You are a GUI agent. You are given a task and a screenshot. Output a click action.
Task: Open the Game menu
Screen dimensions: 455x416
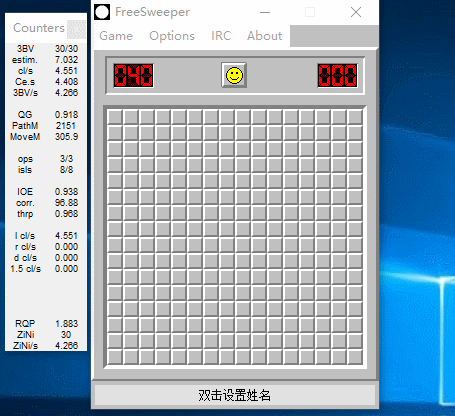pos(116,36)
